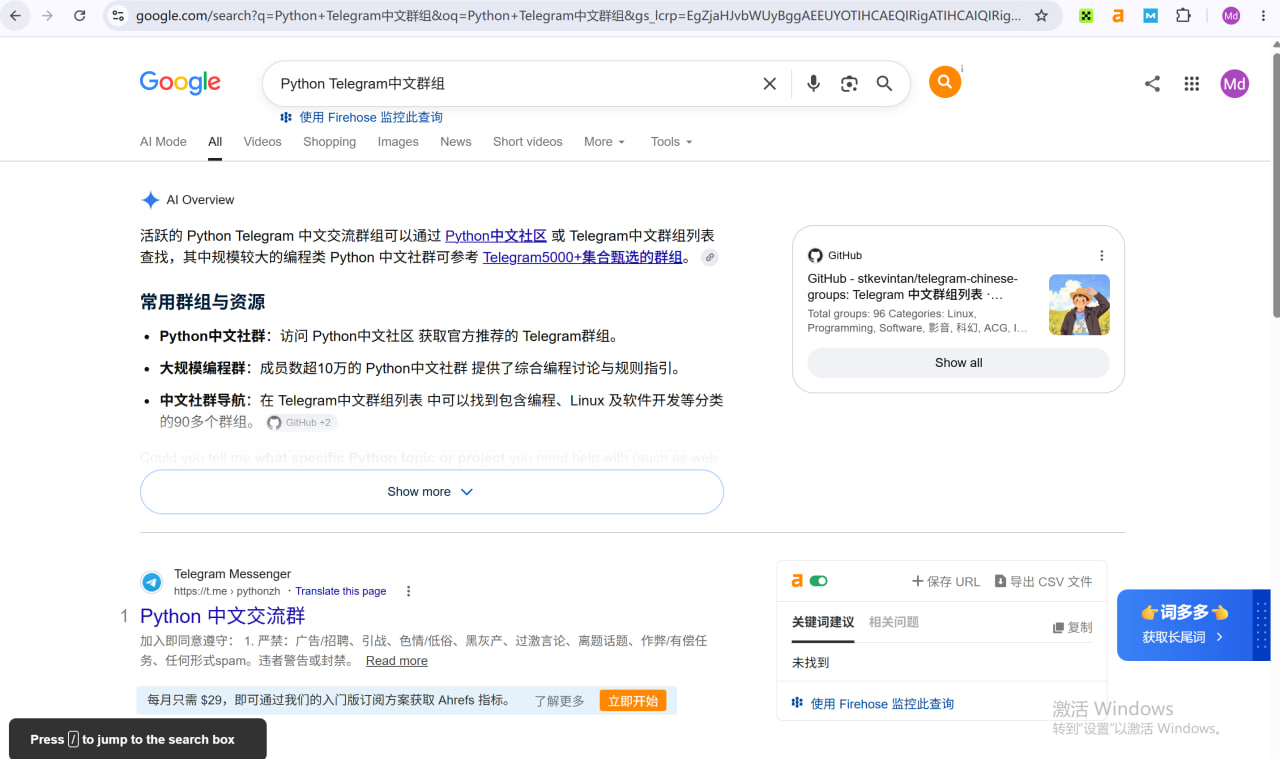
Task: Switch to Images tab
Action: click(x=398, y=142)
